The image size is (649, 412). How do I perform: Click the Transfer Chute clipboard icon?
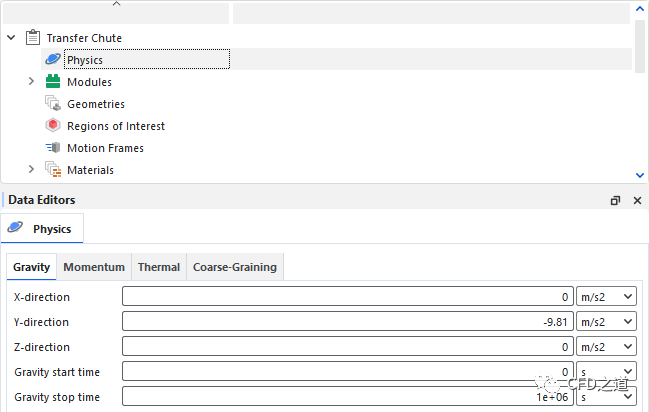(x=32, y=38)
